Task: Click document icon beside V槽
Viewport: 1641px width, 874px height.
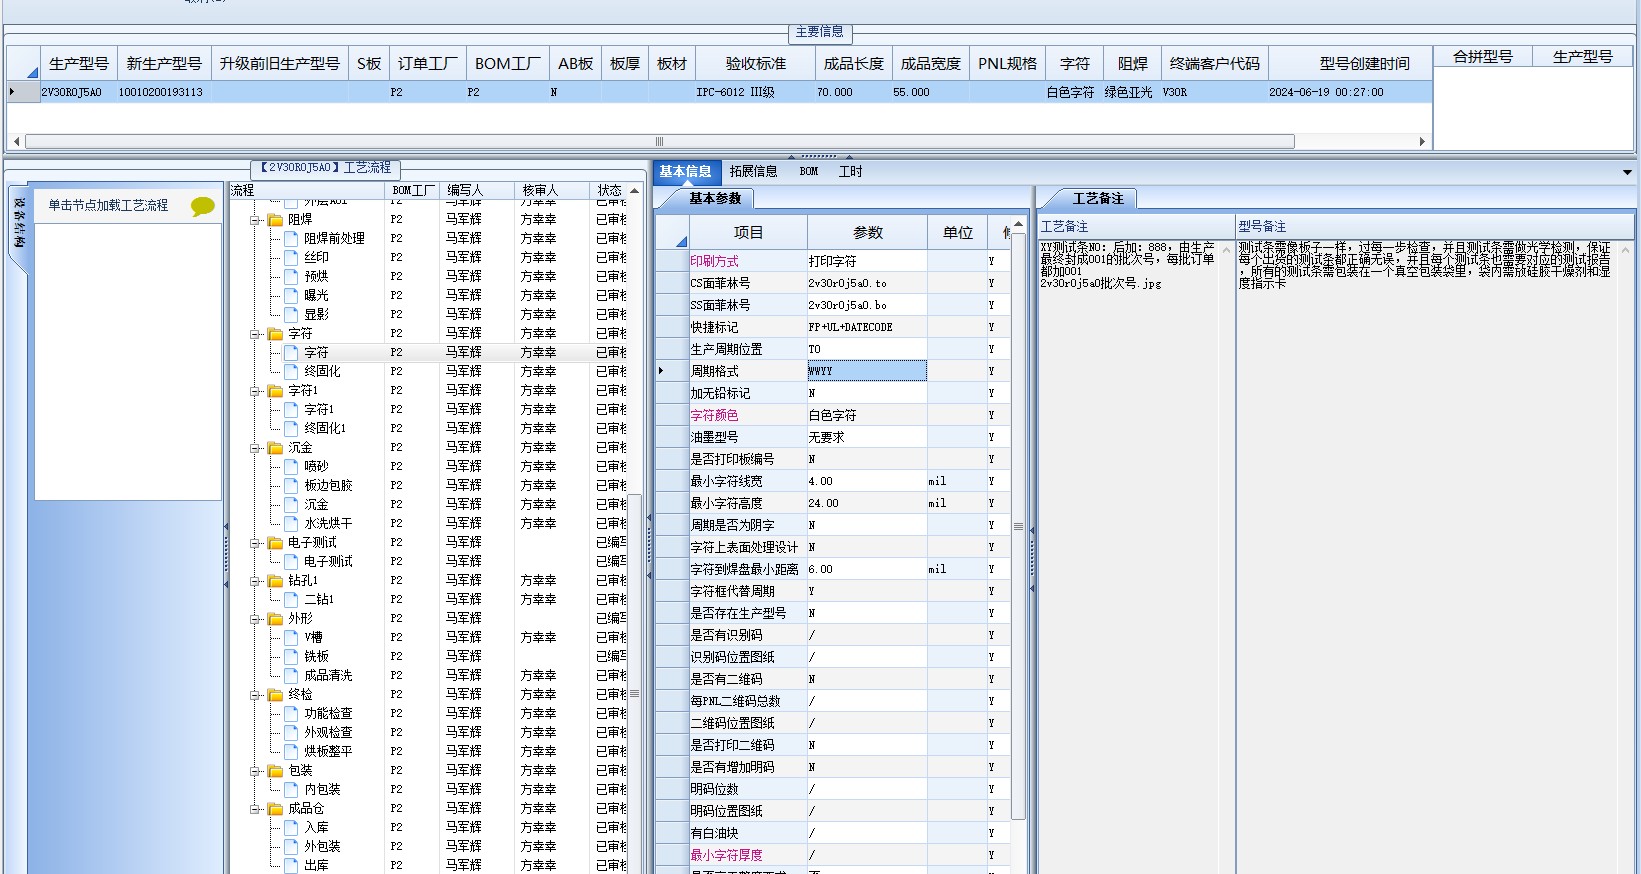Action: [x=292, y=637]
